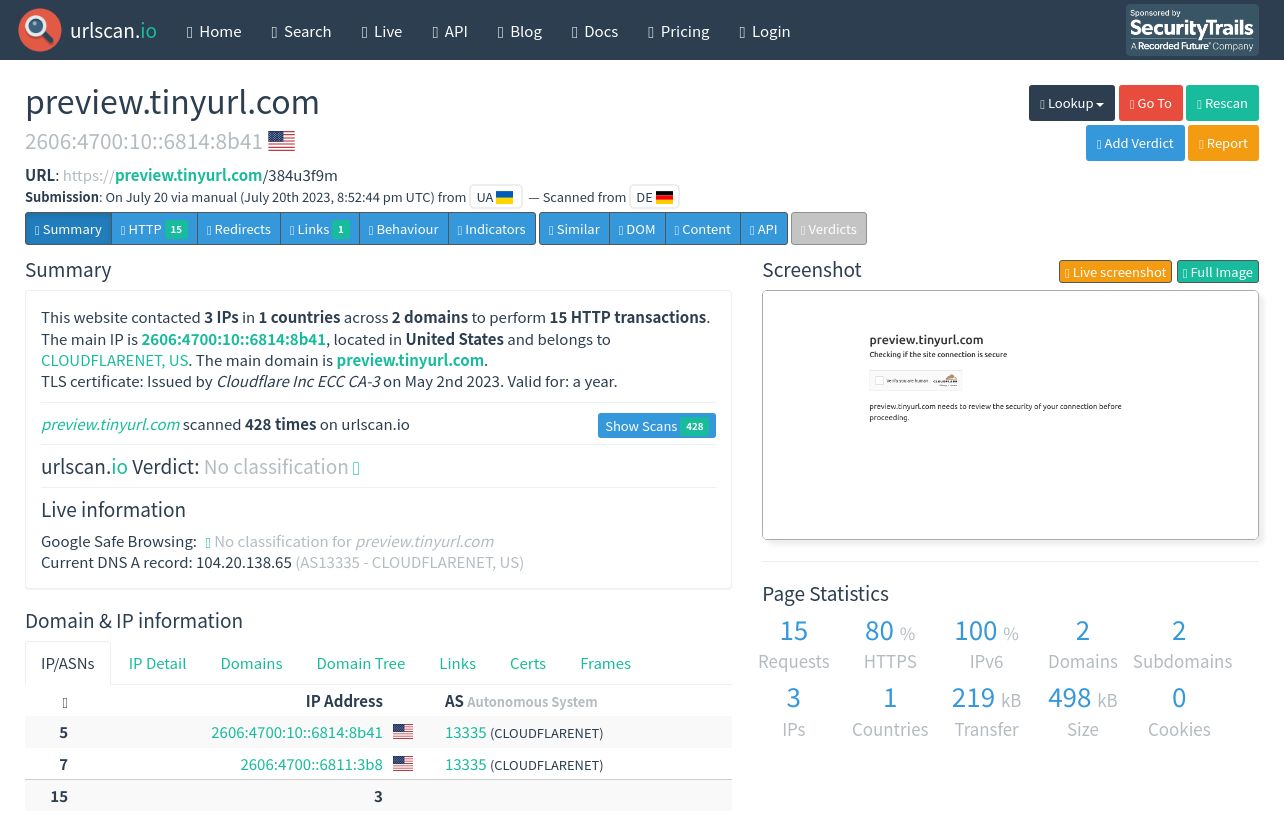Click the Ukraine flag in submission line
The image size is (1284, 834).
click(x=505, y=197)
